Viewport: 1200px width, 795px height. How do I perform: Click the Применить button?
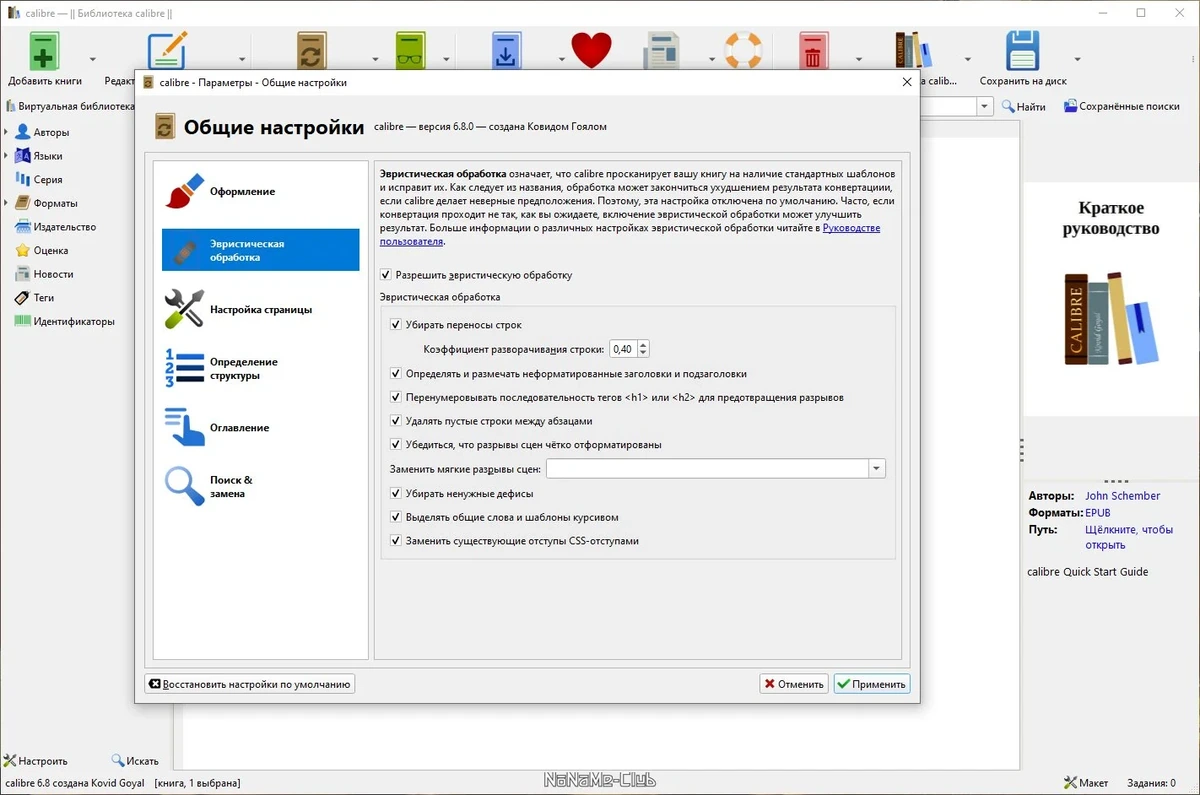[x=872, y=684]
